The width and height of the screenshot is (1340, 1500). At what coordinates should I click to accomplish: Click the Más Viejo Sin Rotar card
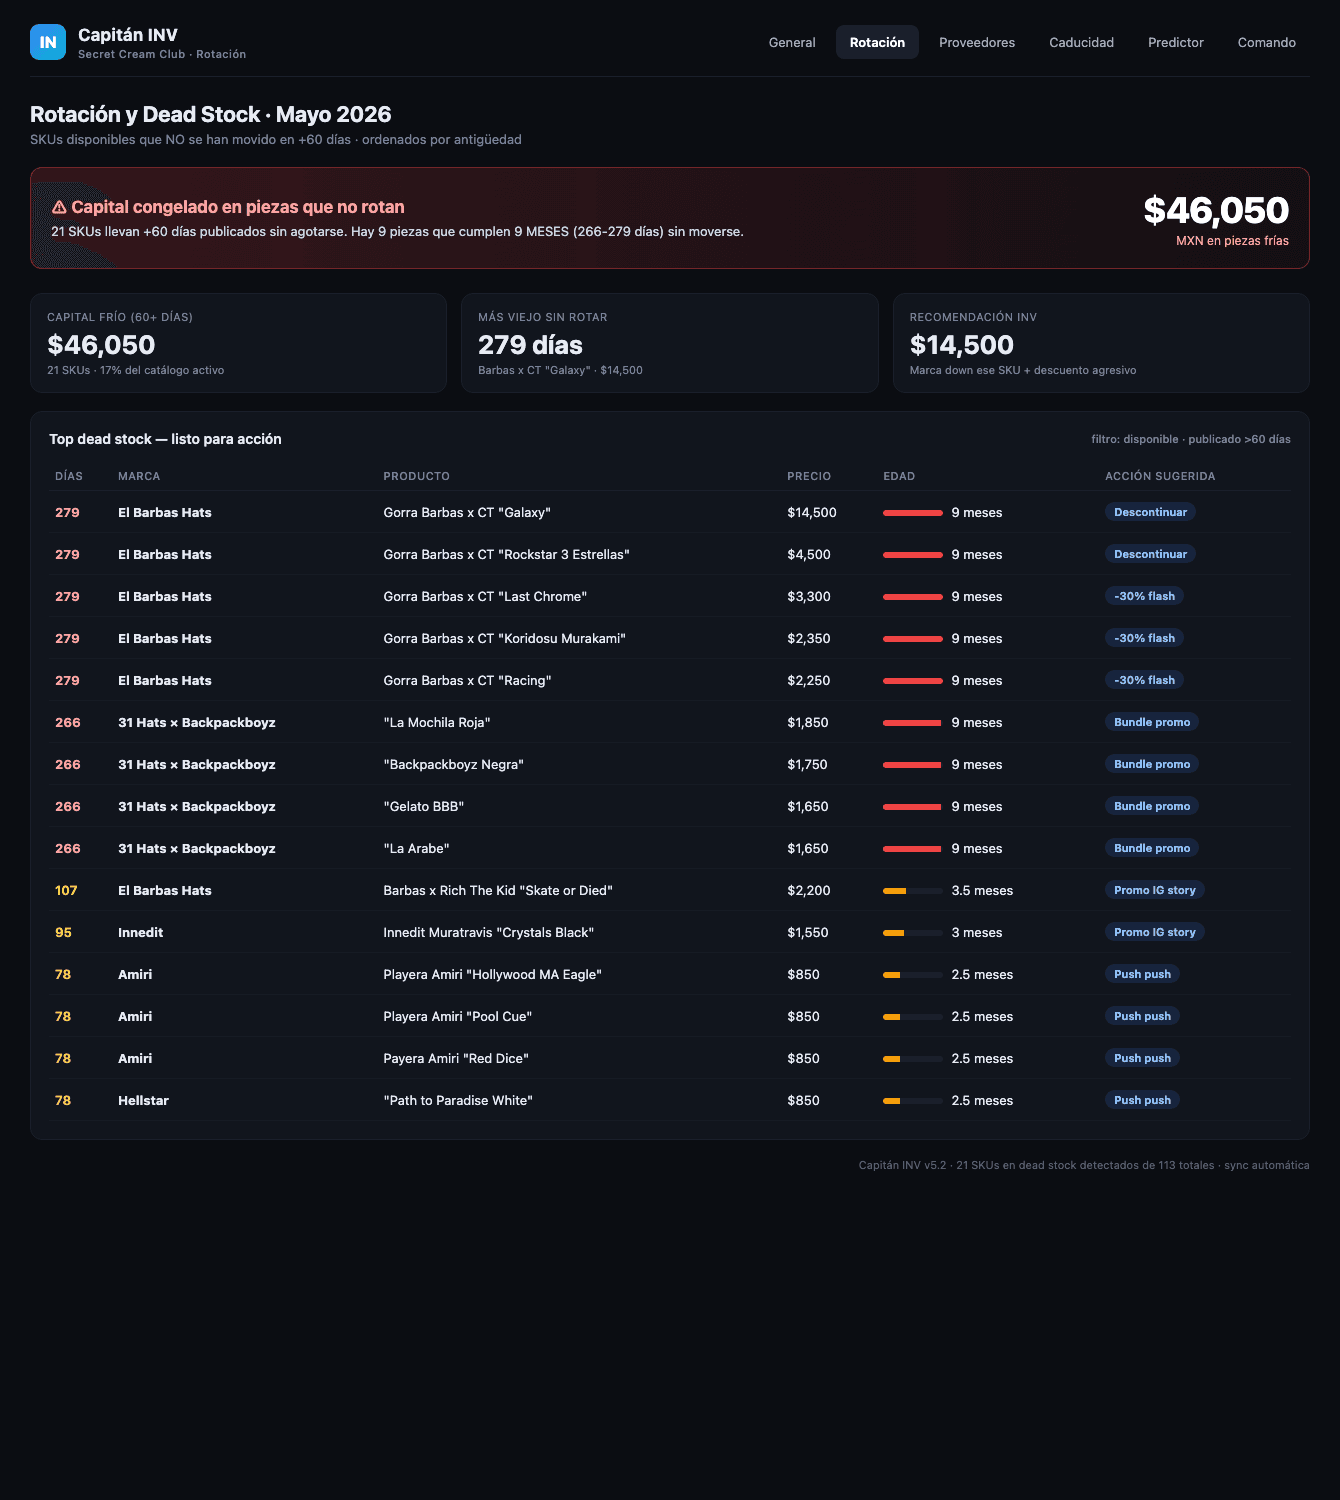670,343
